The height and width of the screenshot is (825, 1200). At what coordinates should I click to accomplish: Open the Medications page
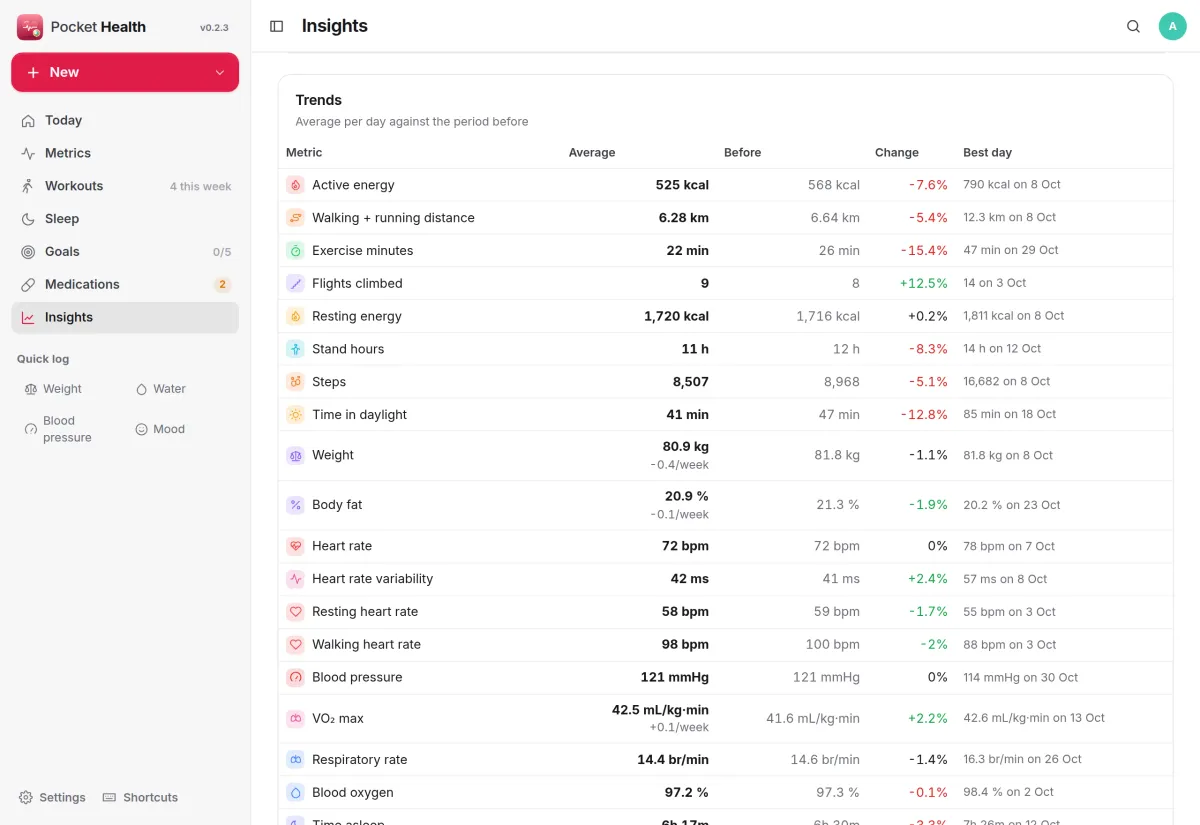(x=125, y=284)
